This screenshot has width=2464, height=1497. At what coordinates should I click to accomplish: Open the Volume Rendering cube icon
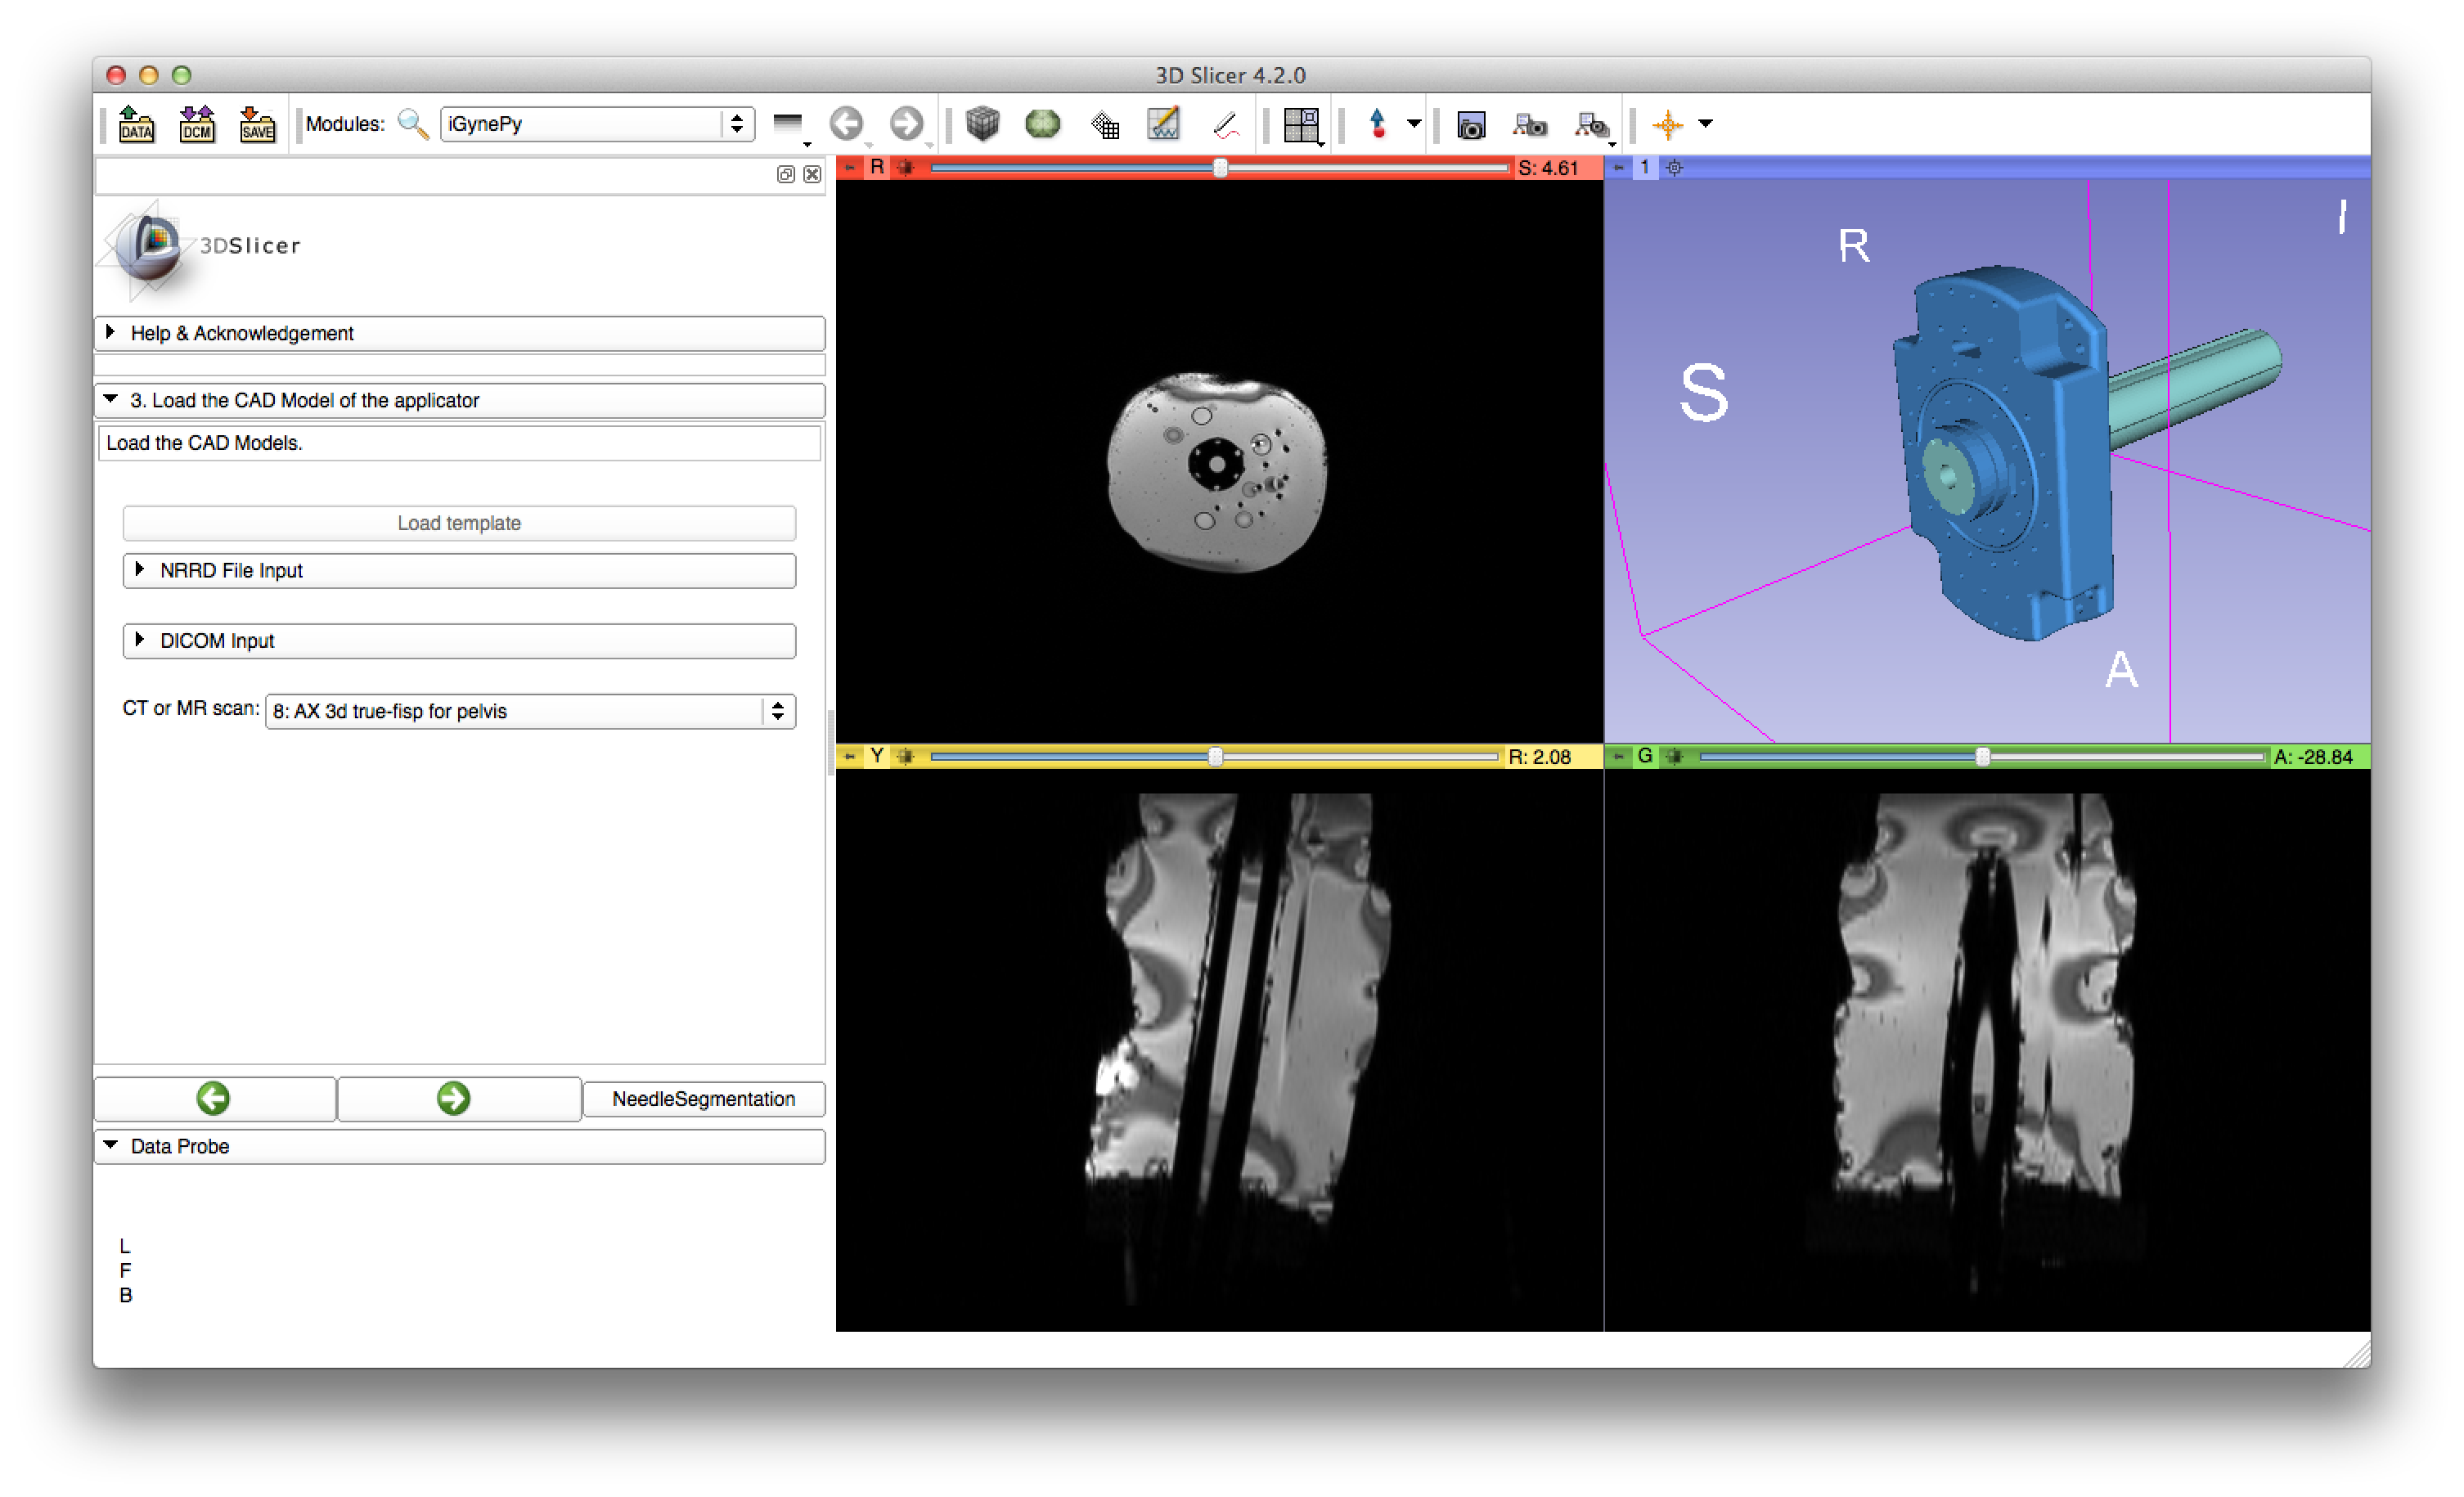click(982, 124)
